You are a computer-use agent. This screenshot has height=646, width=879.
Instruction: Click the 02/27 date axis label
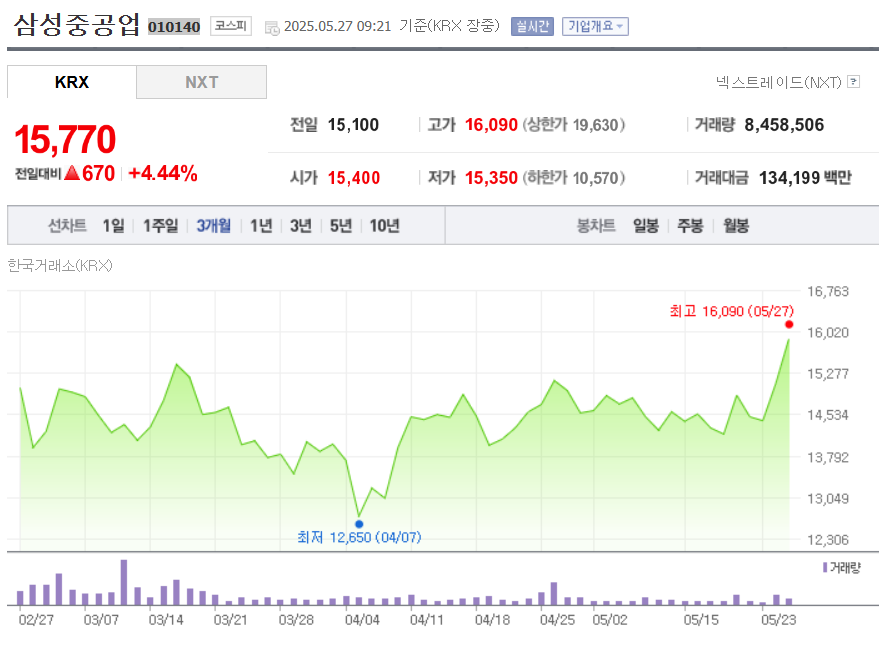pos(36,620)
